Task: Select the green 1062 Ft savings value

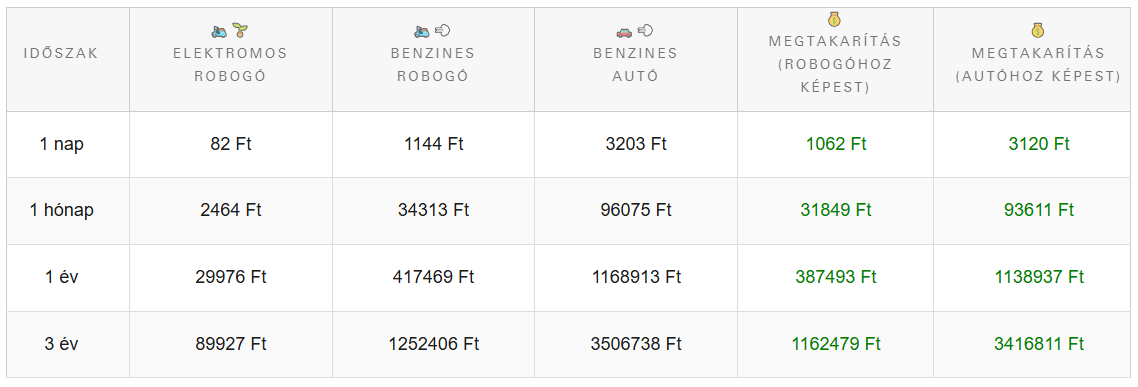Action: tap(836, 144)
